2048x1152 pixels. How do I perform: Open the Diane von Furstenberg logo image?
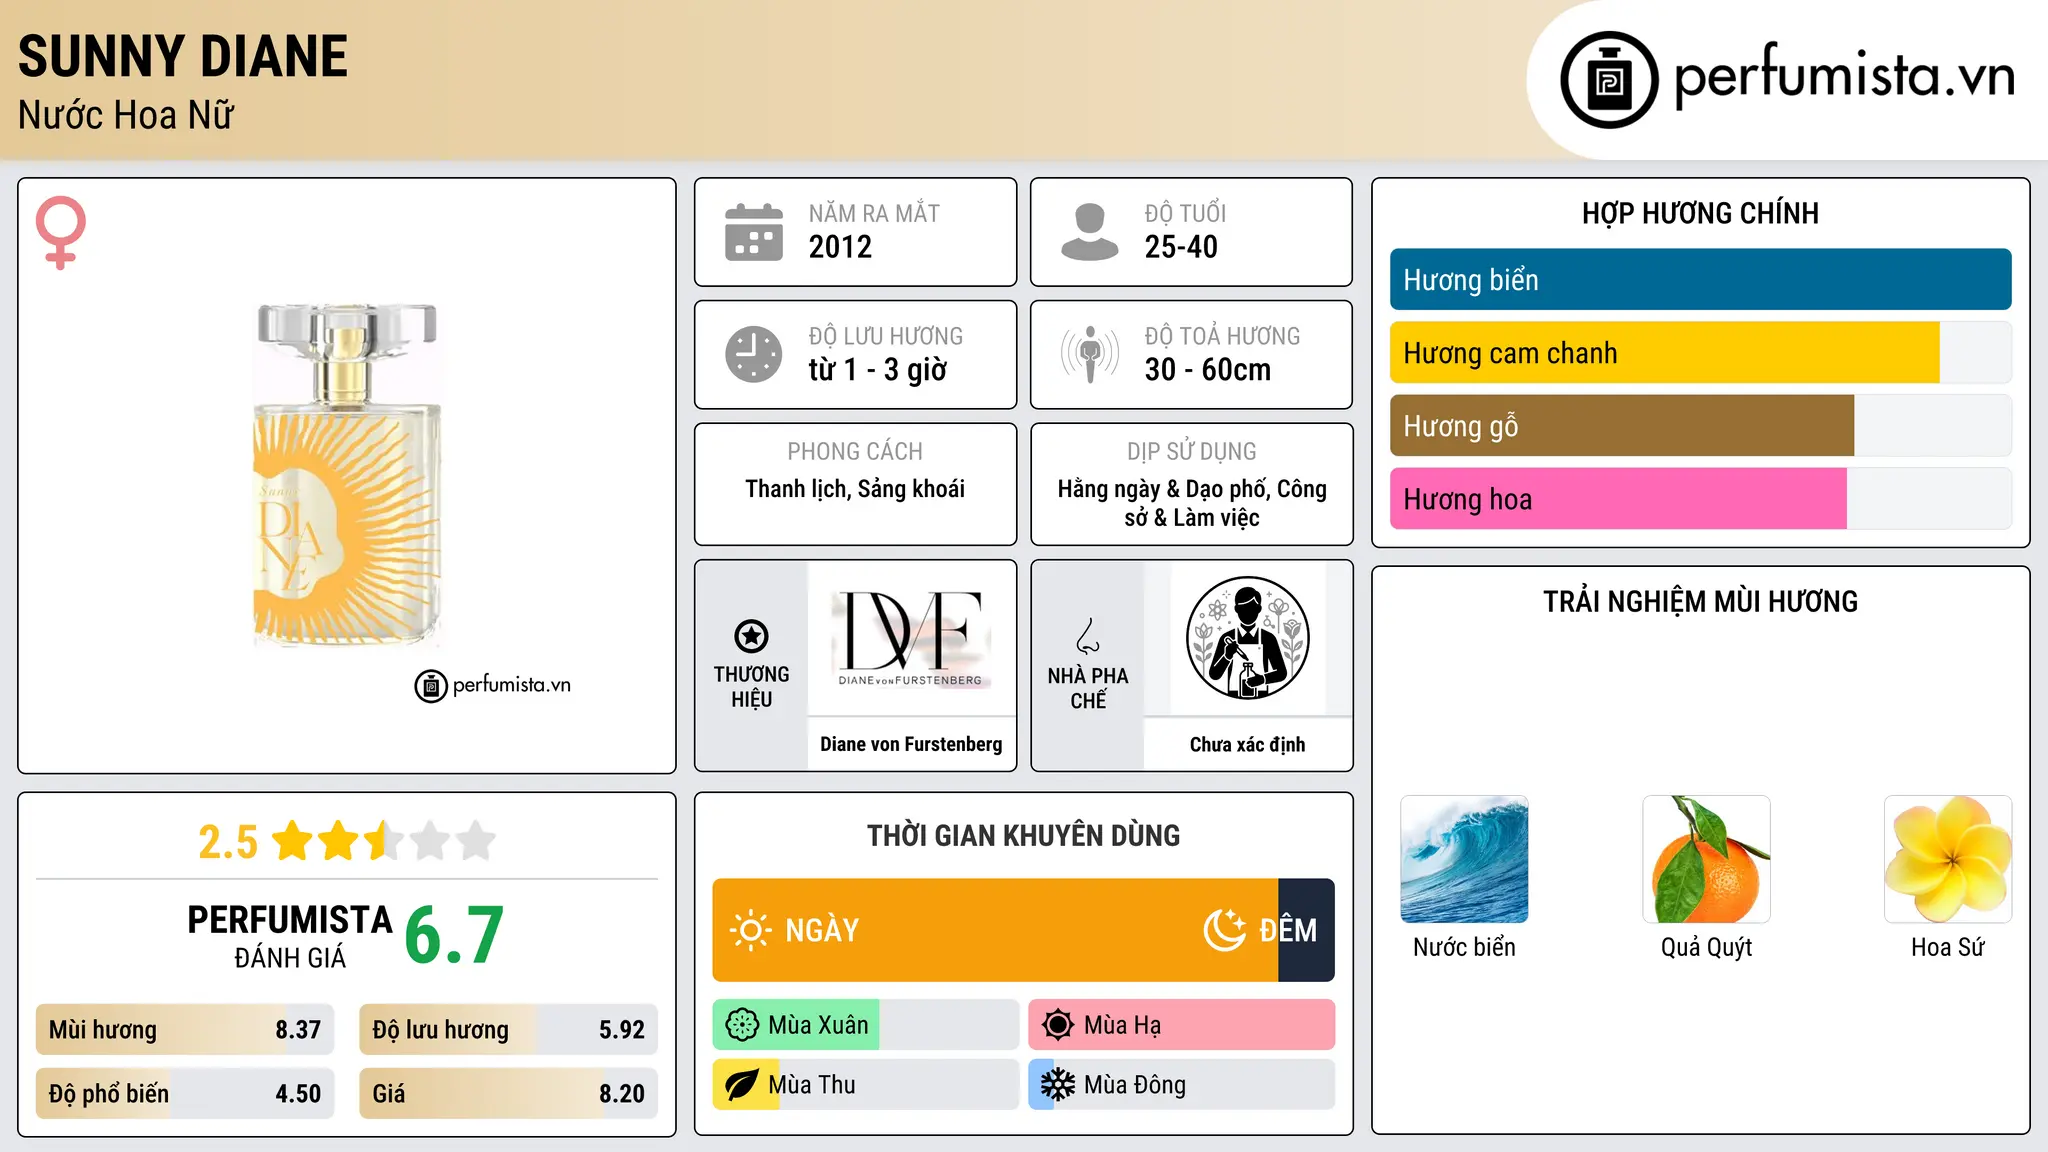coord(911,638)
